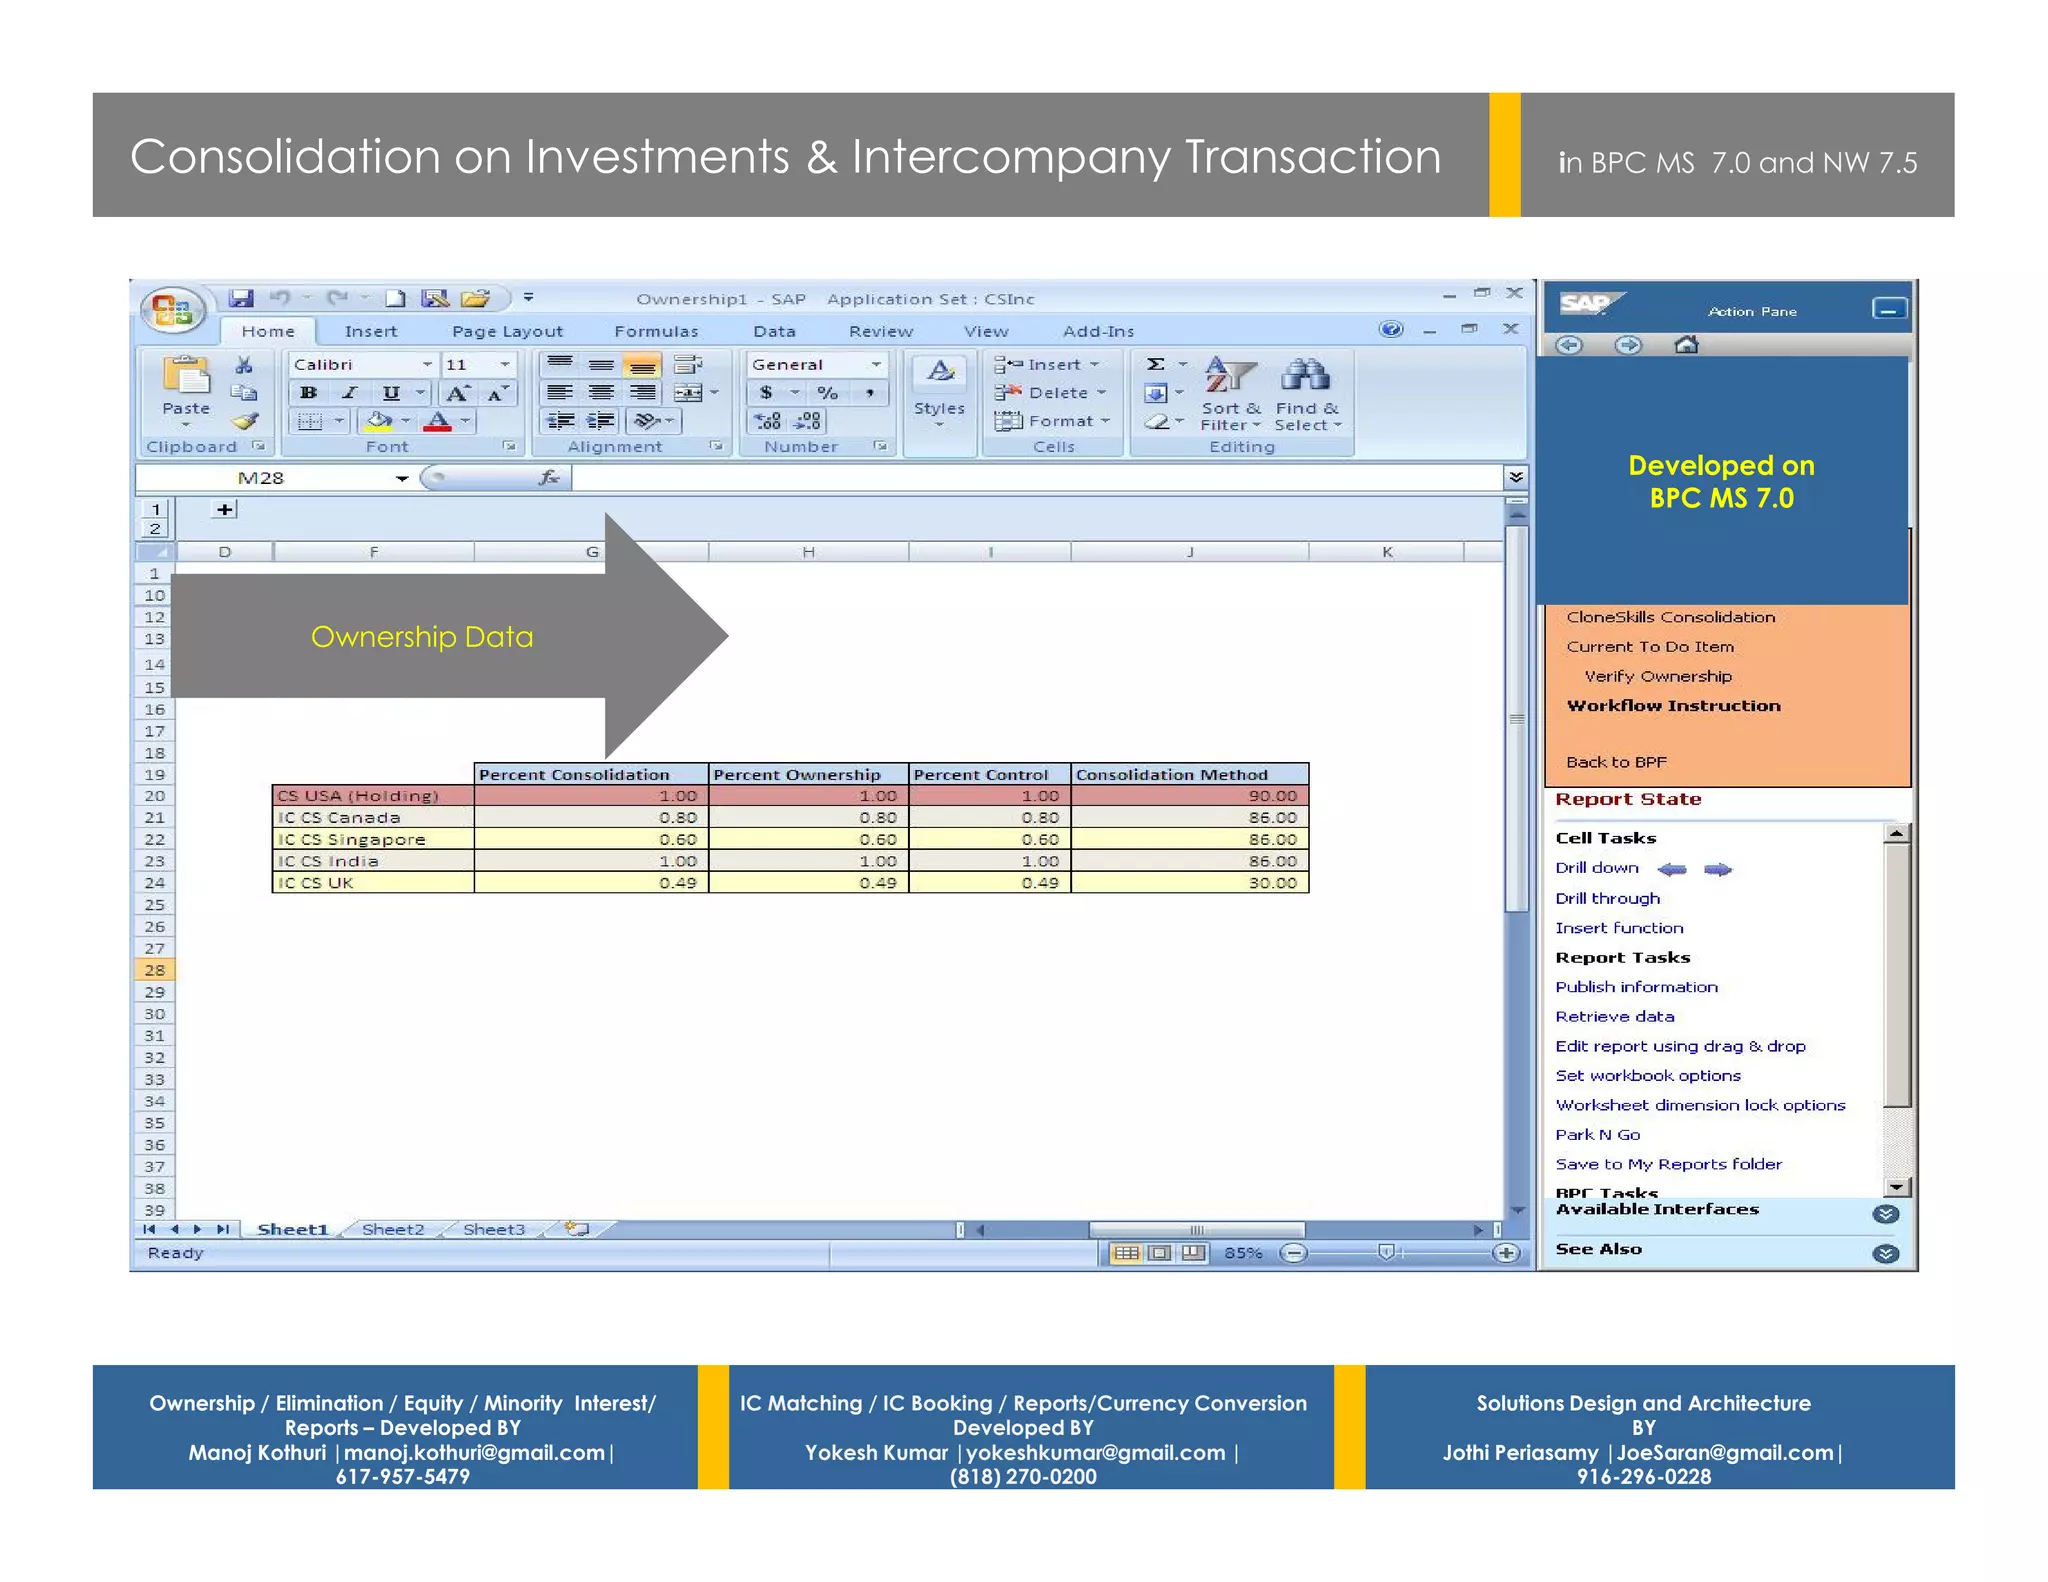The image size is (2048, 1582).
Task: Open the font size dropdown
Action: tap(505, 365)
